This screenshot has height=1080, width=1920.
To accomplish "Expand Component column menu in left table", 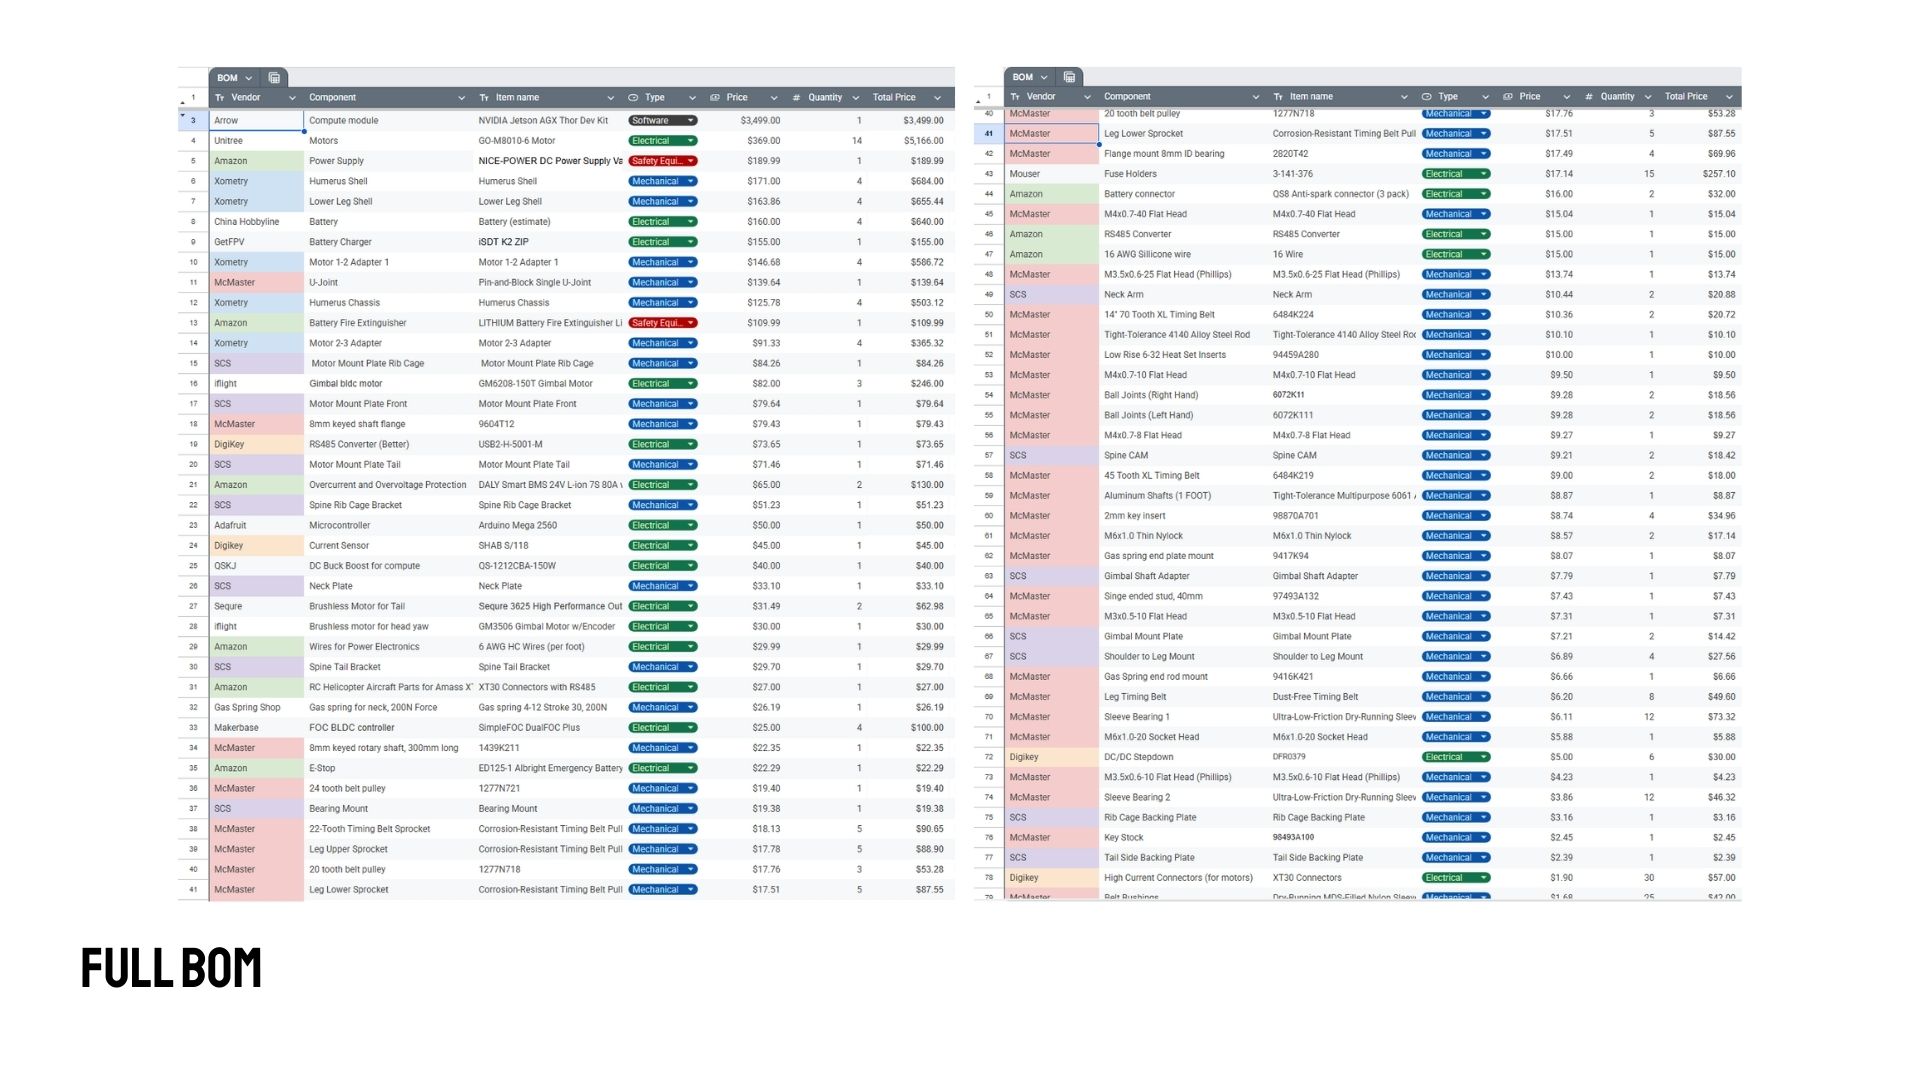I will click(x=461, y=98).
